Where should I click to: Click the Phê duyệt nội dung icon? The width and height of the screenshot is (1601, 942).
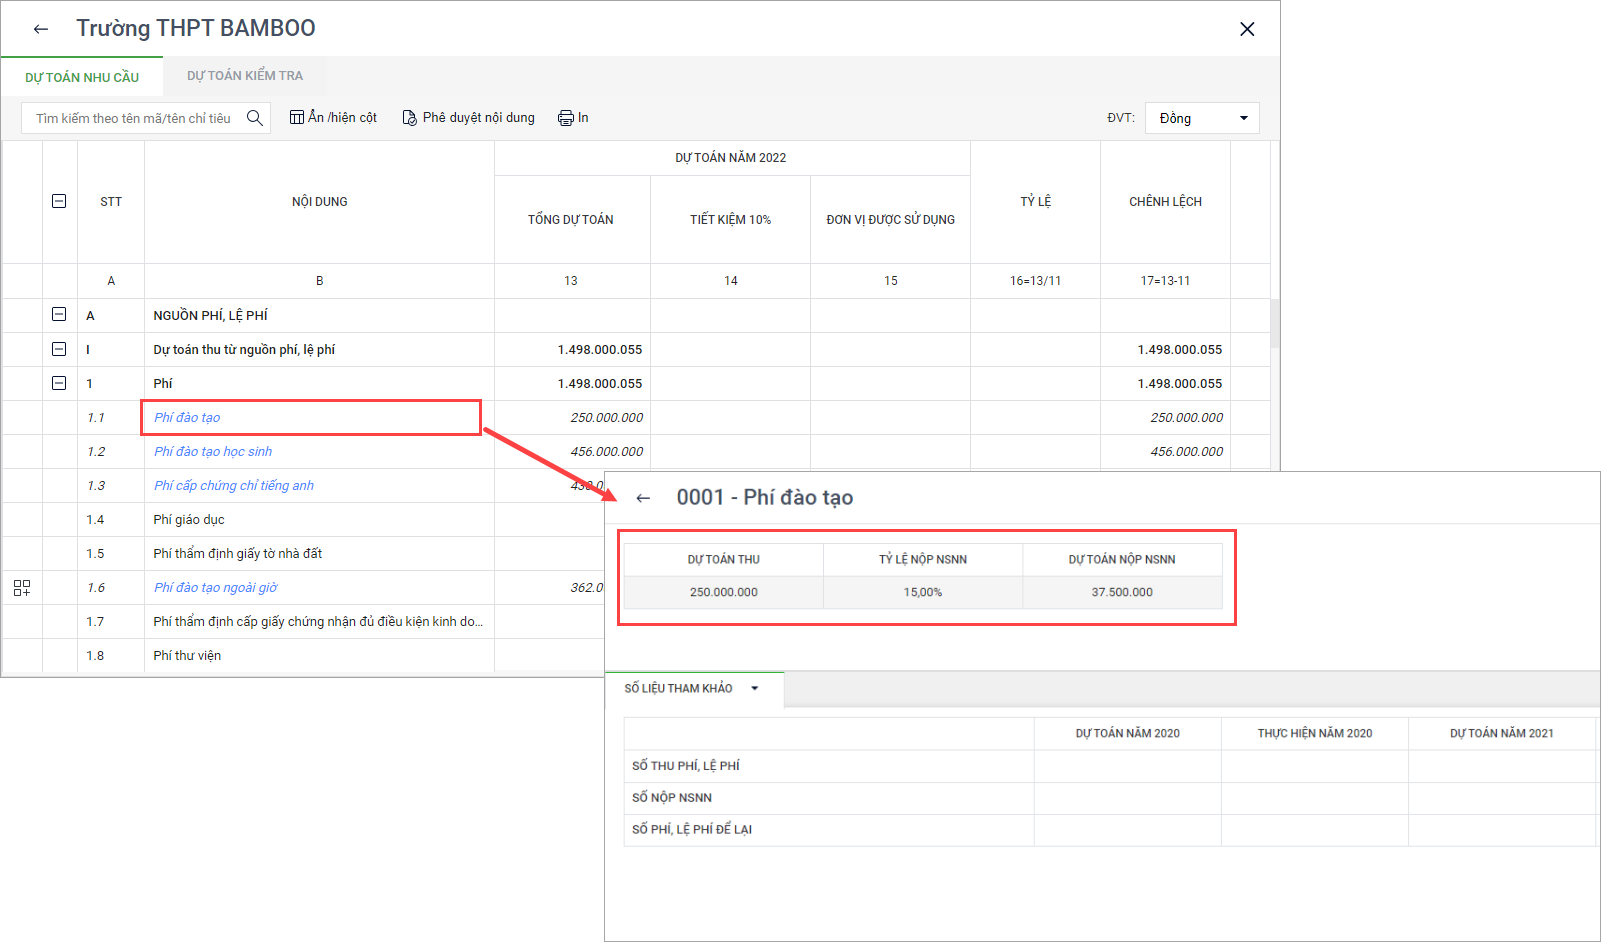409,118
